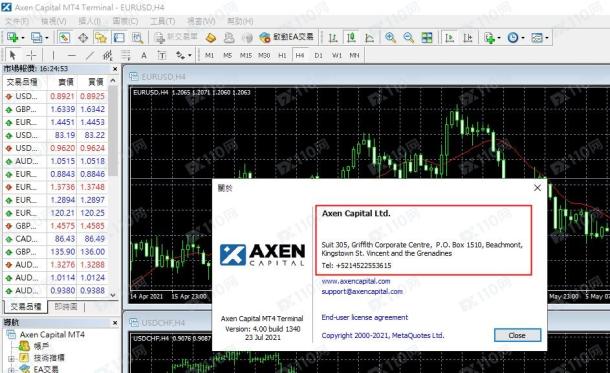Open the Profiles toolbar icon
The image size is (610, 373).
pyautogui.click(x=37, y=37)
